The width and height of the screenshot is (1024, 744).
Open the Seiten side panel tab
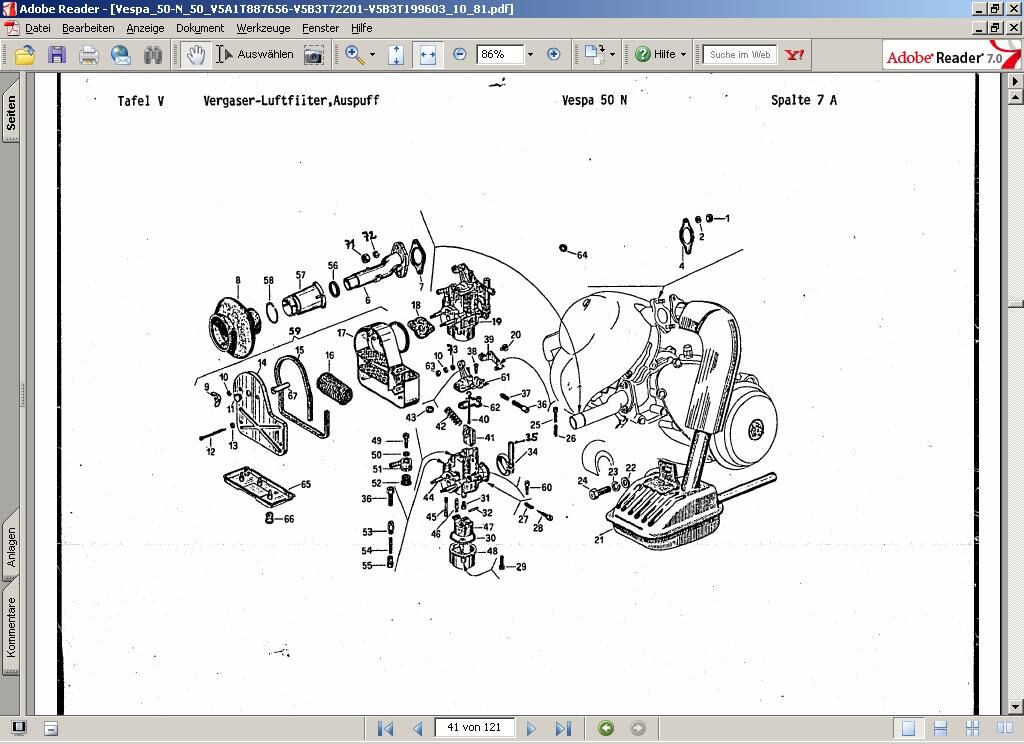11,114
